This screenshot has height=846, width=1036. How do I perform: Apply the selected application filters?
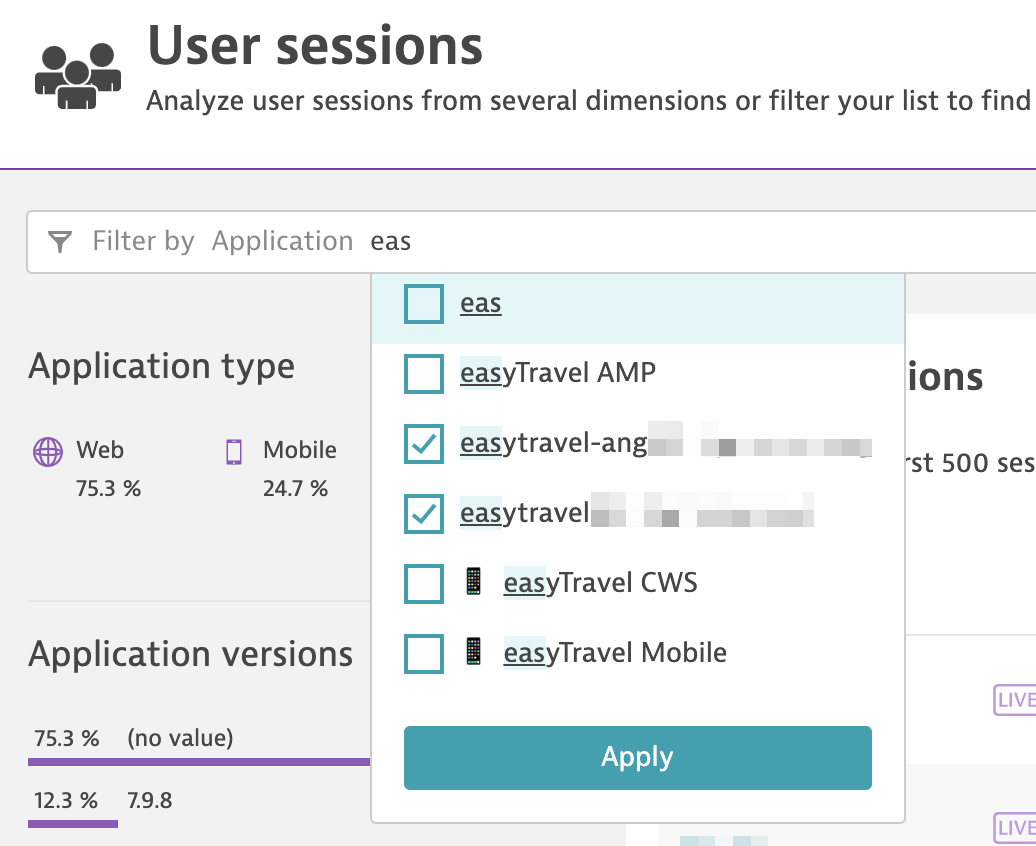click(x=638, y=757)
